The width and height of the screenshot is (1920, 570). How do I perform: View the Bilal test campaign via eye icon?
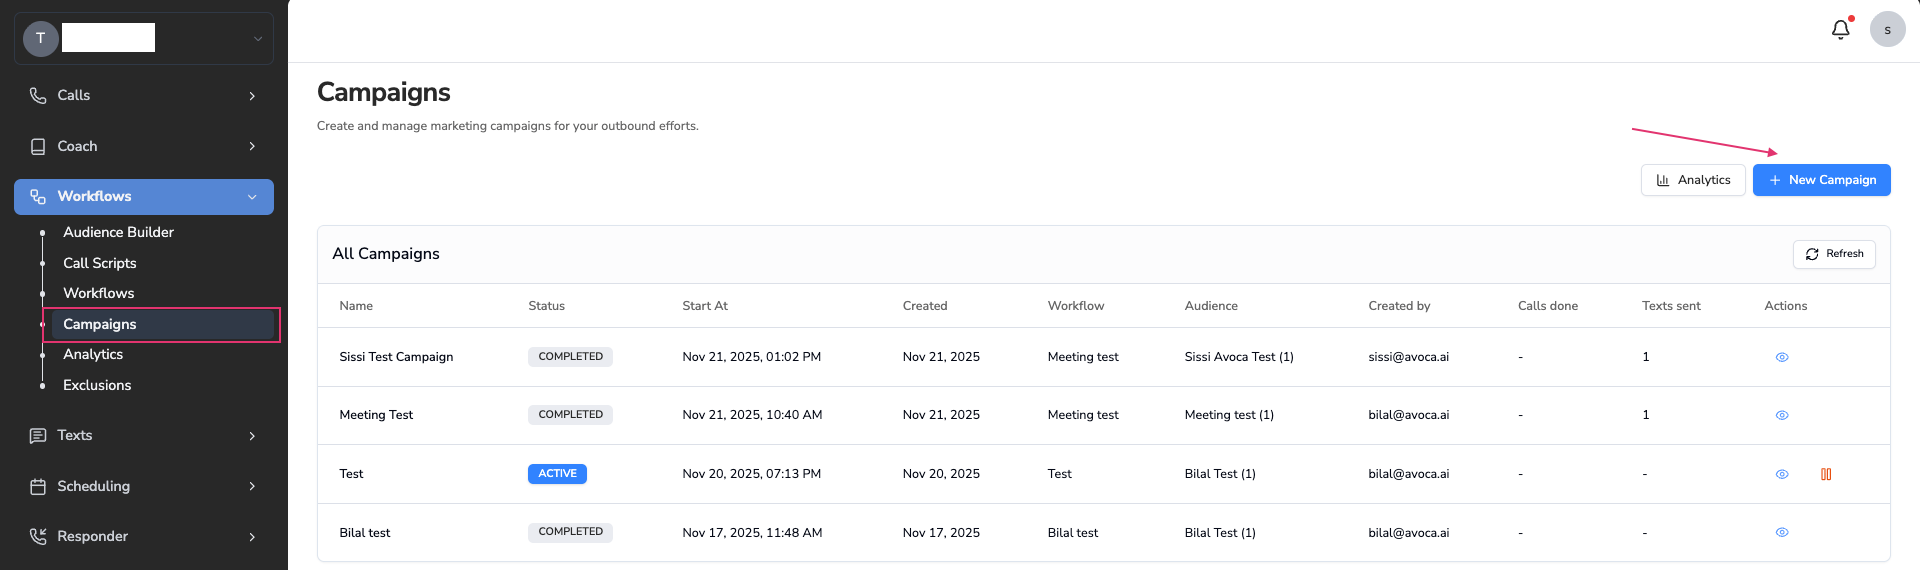click(x=1782, y=532)
